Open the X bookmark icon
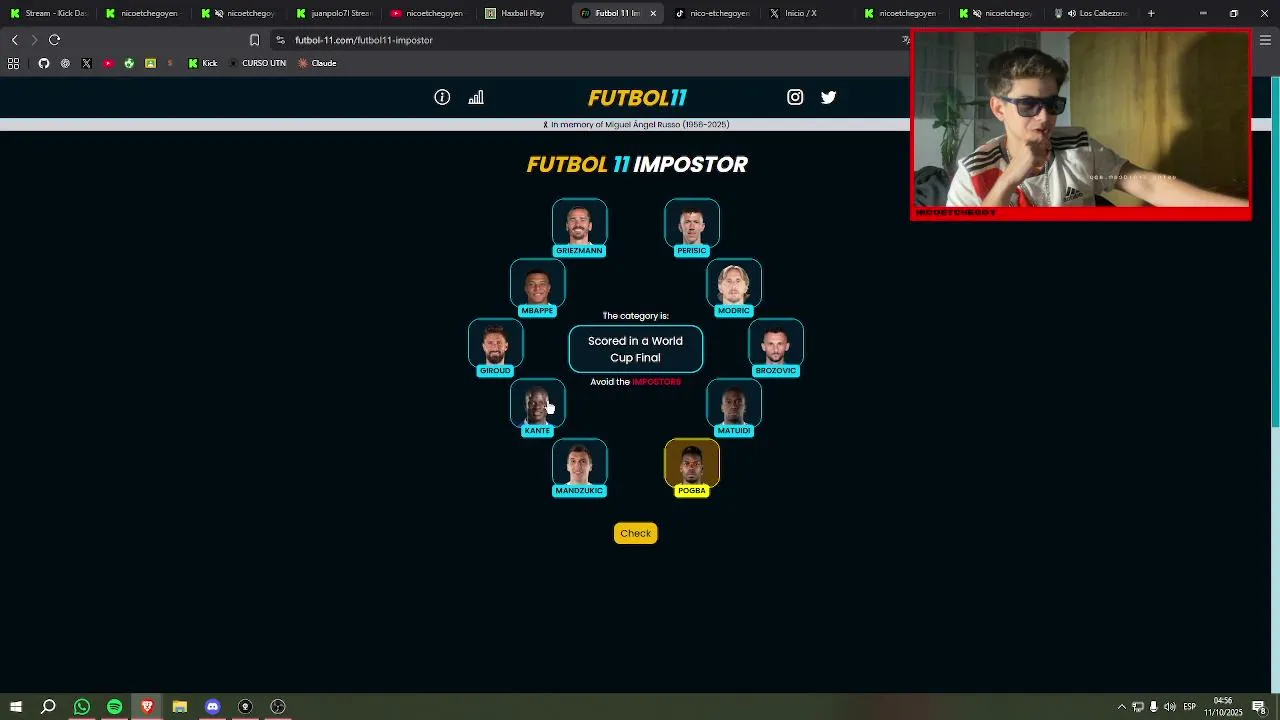 86,63
